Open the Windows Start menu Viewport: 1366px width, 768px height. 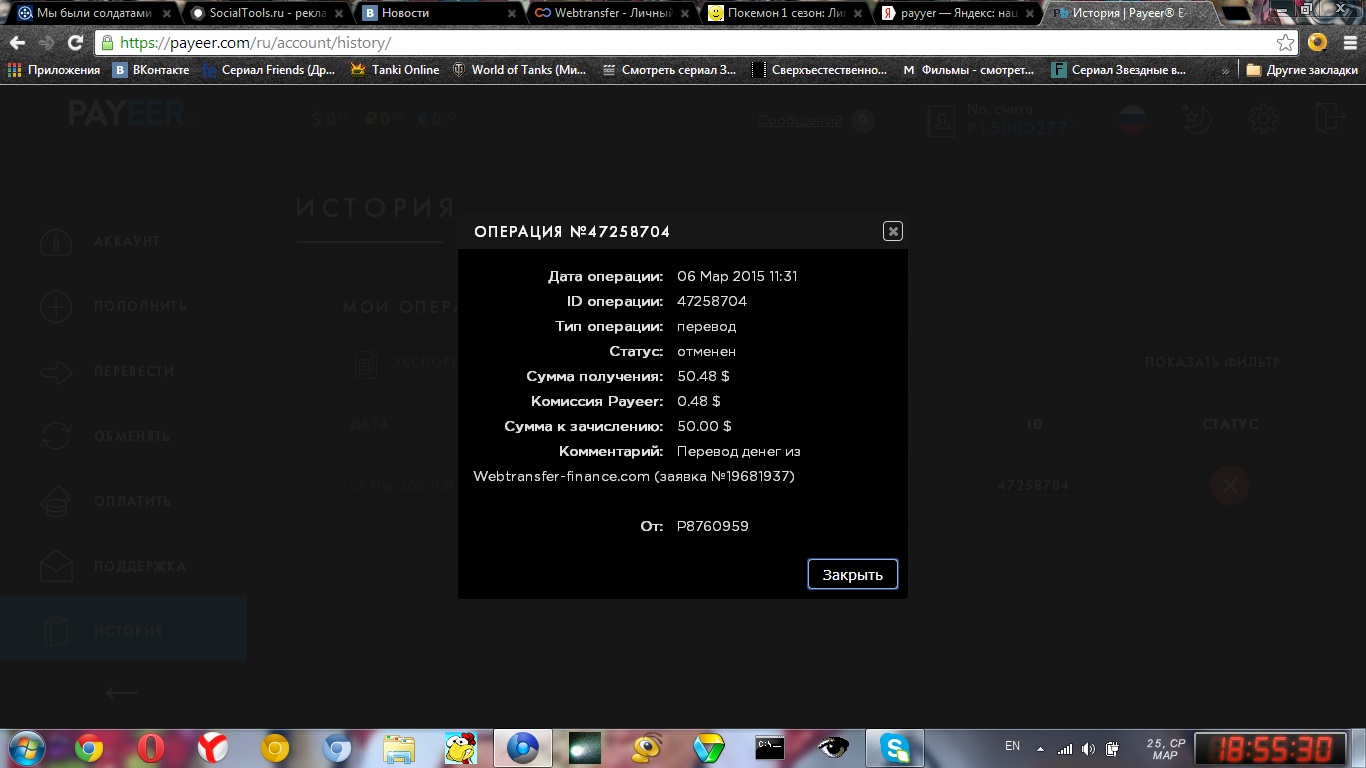click(x=25, y=748)
